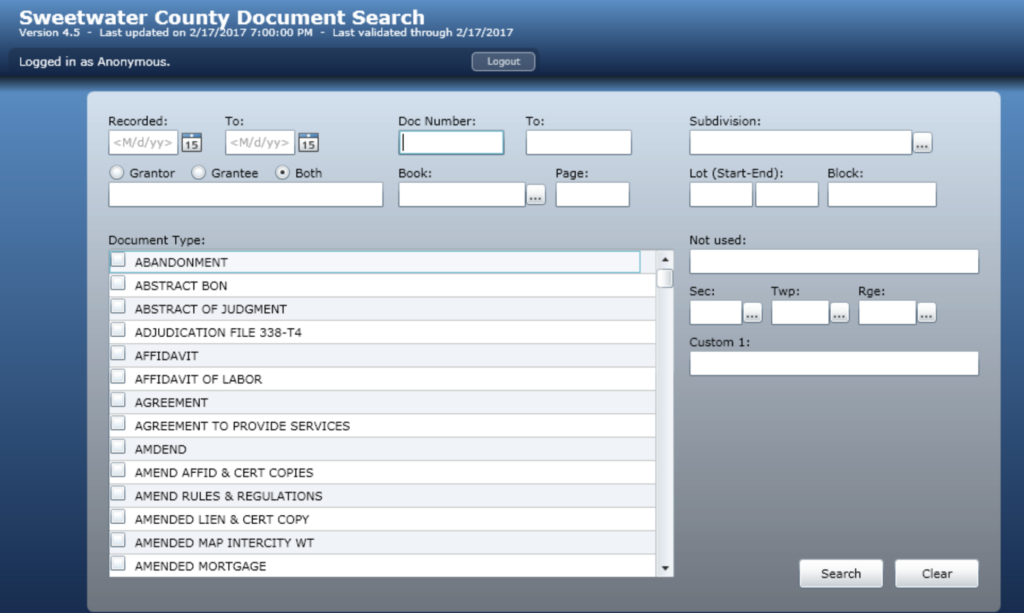Open the calendar picker for the To date
Screen dimensions: 1024x613
pos(309,142)
